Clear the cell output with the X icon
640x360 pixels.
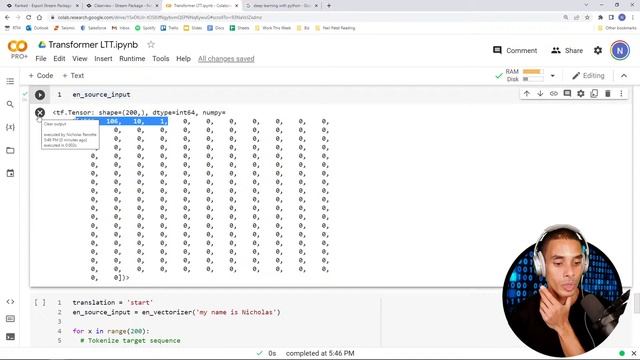pos(40,113)
